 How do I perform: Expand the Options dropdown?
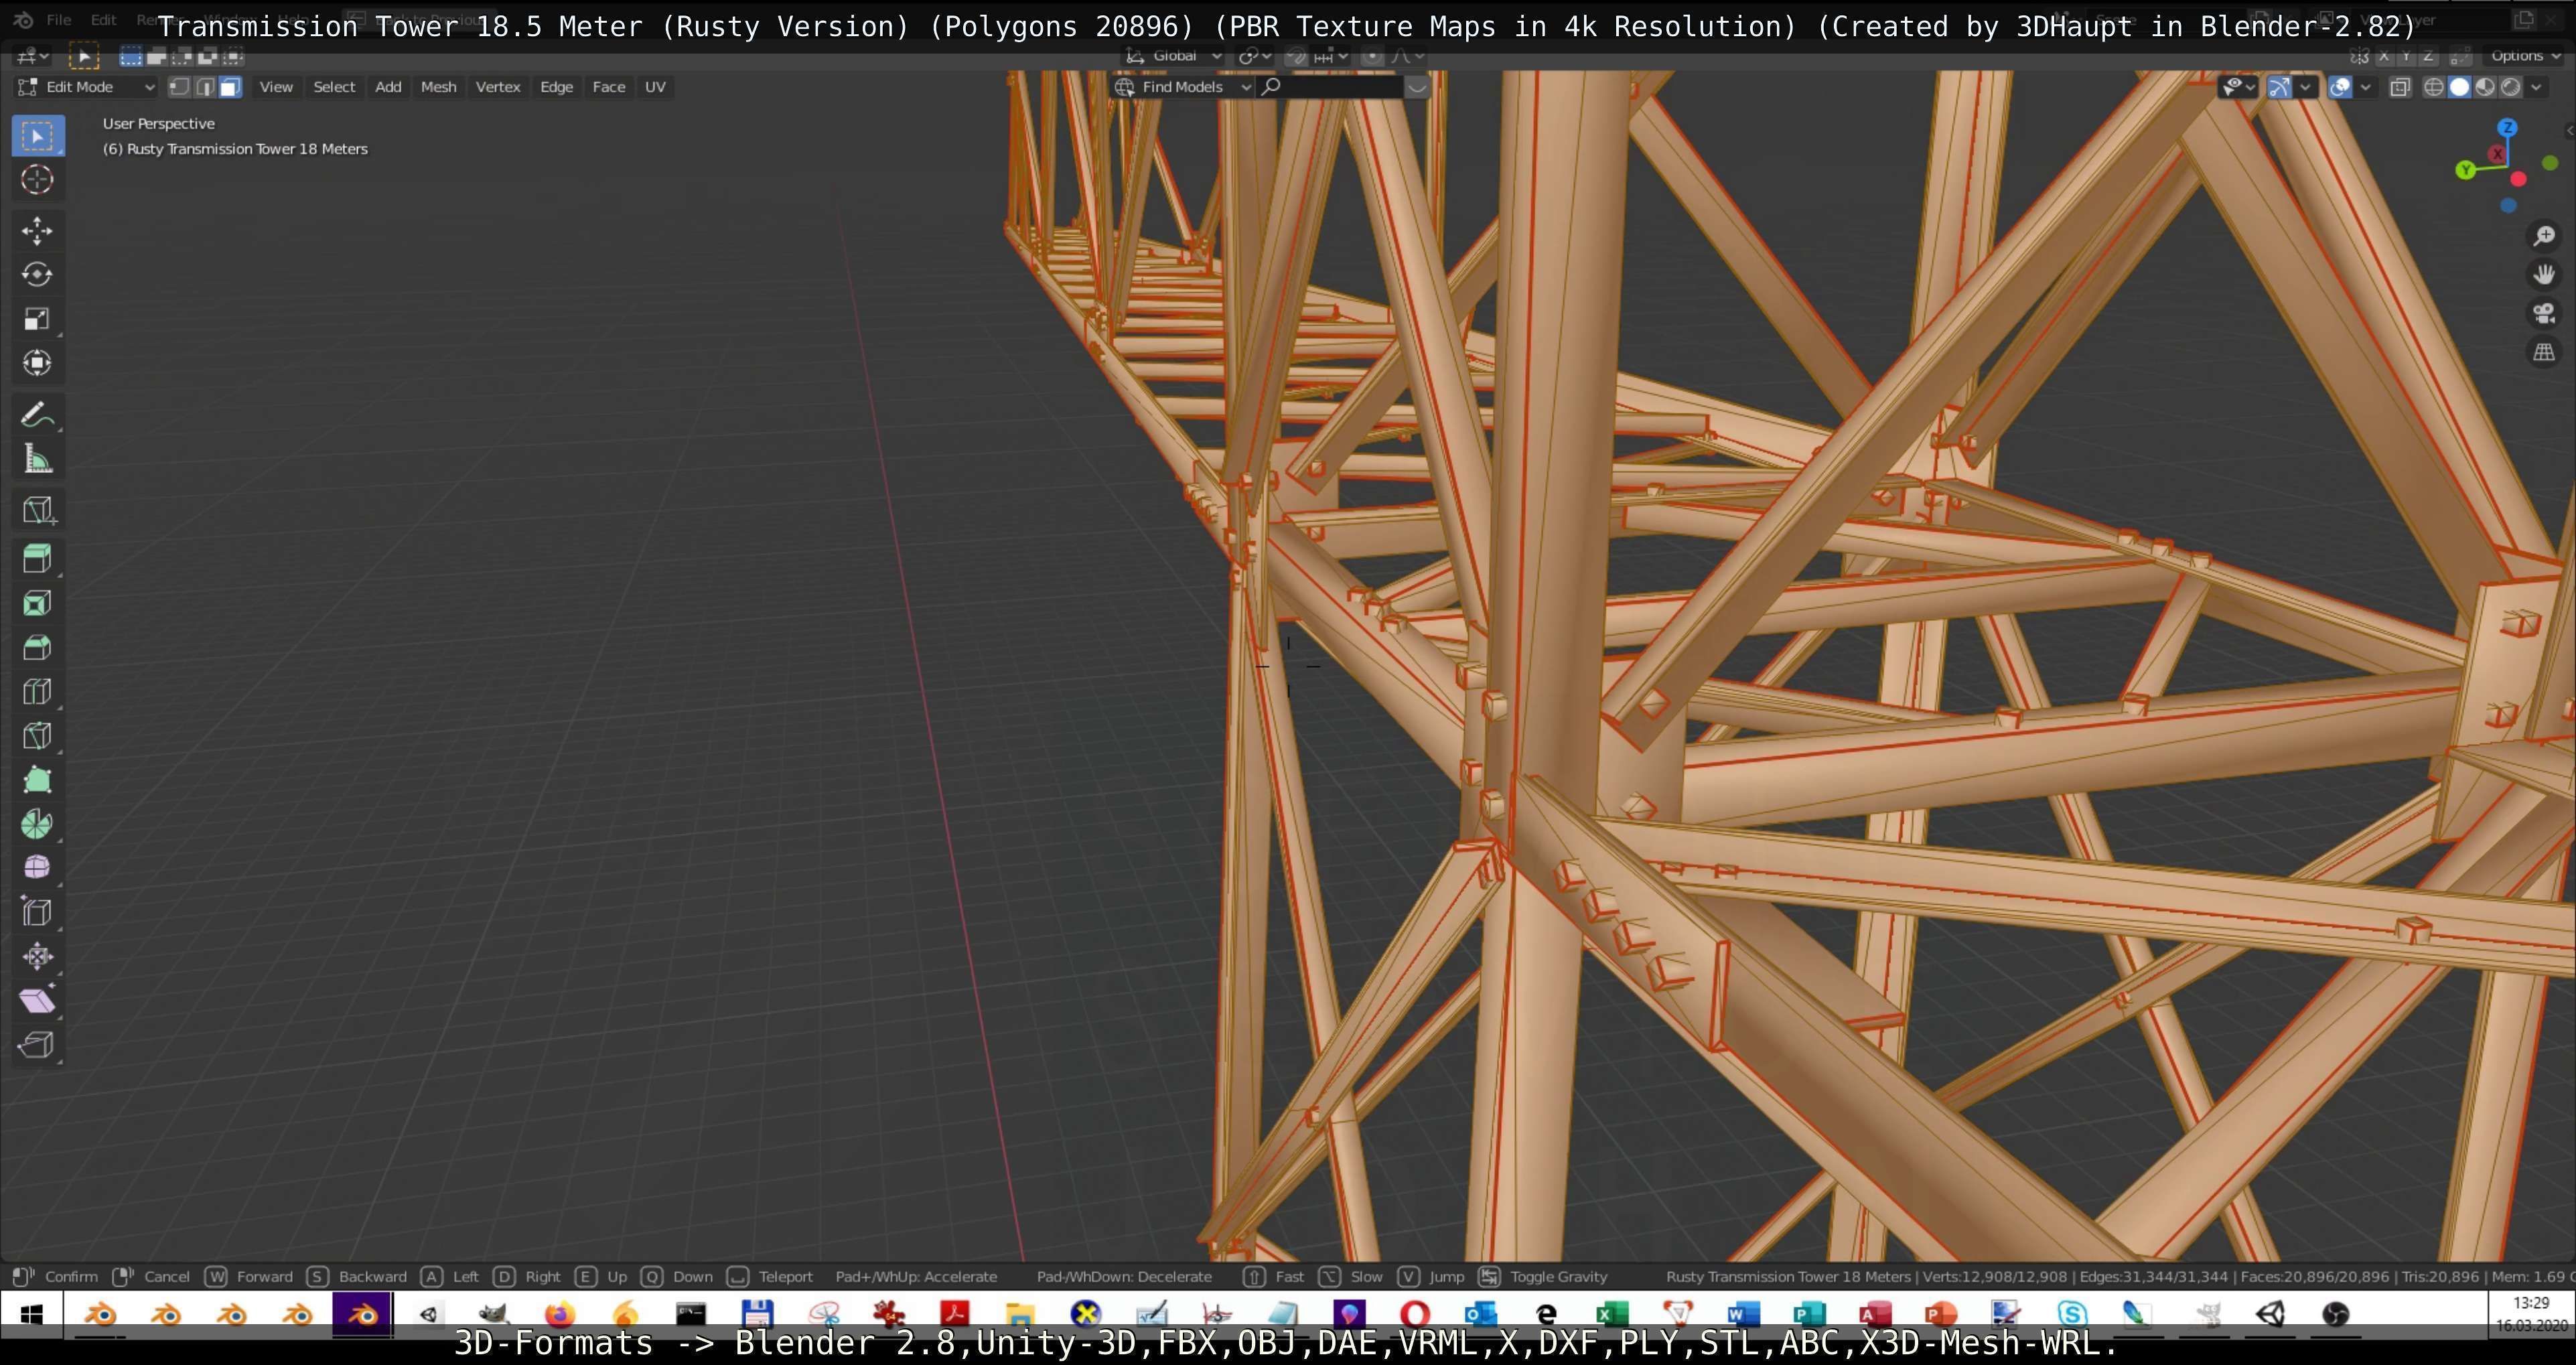[2524, 56]
